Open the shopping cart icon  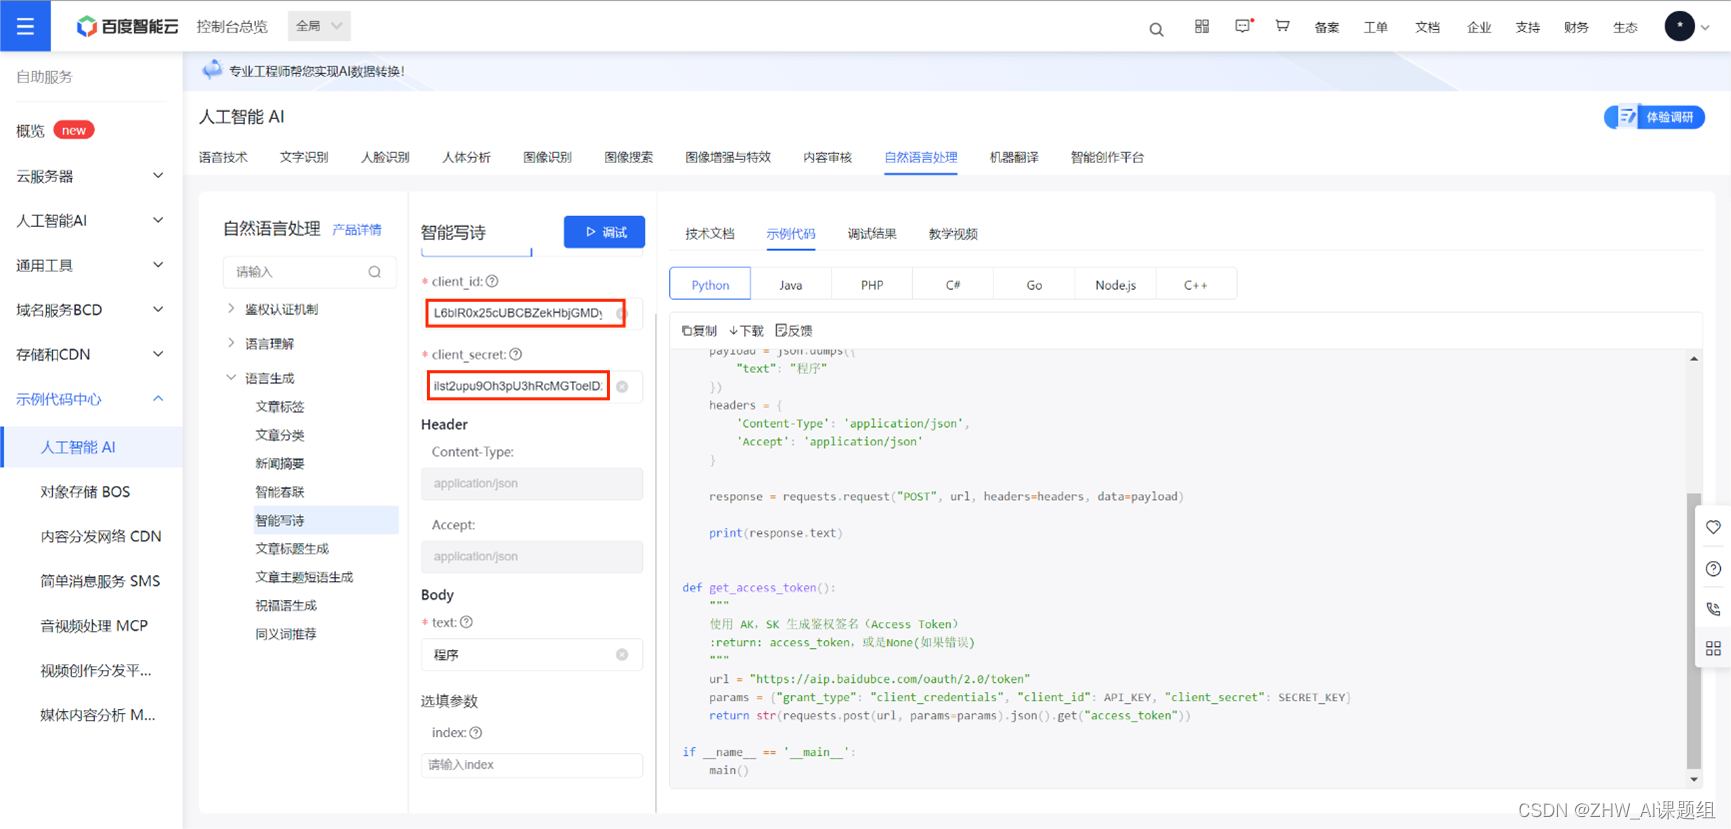tap(1282, 26)
